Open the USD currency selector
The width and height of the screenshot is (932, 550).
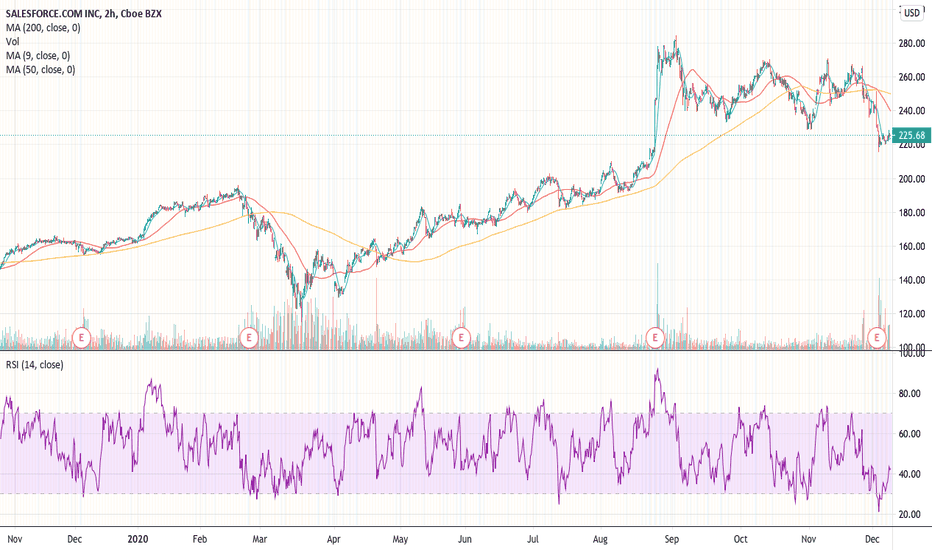click(911, 12)
